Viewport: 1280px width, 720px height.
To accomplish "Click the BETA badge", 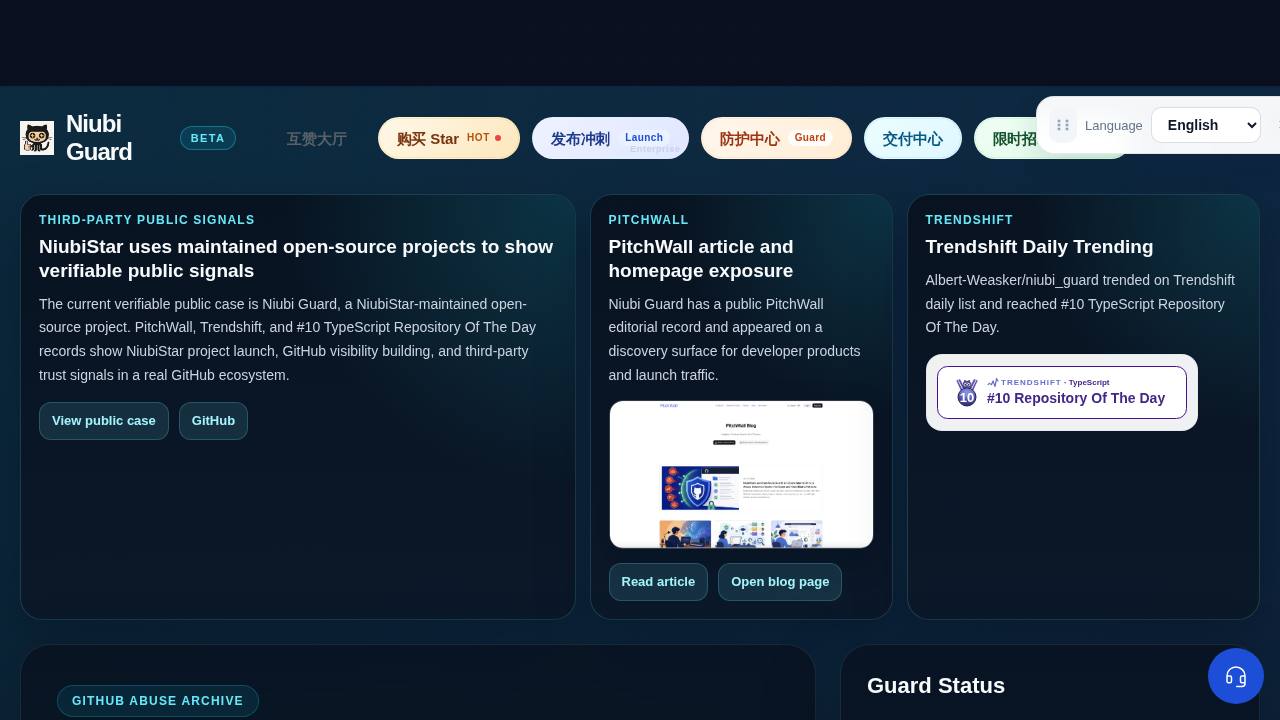I will (208, 138).
